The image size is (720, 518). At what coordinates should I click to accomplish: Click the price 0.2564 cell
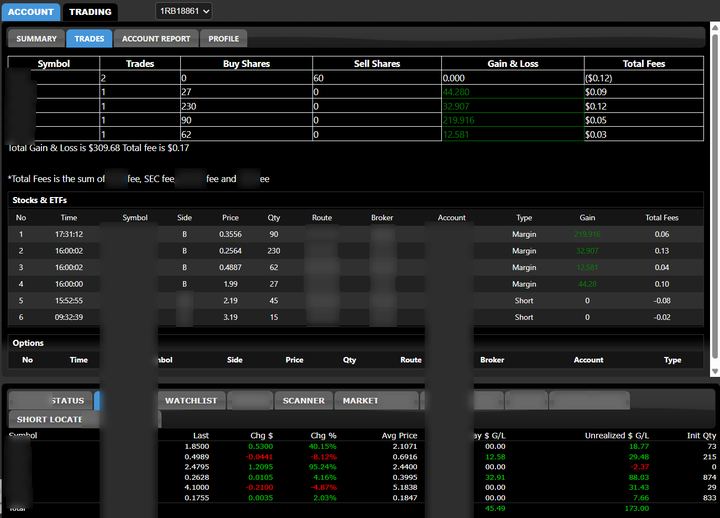pyautogui.click(x=230, y=251)
